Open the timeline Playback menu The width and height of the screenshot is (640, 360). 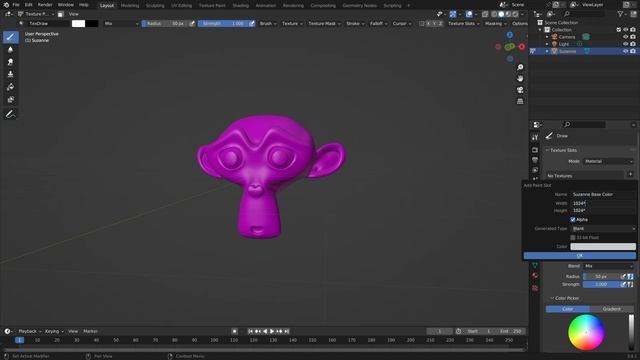tap(30, 331)
